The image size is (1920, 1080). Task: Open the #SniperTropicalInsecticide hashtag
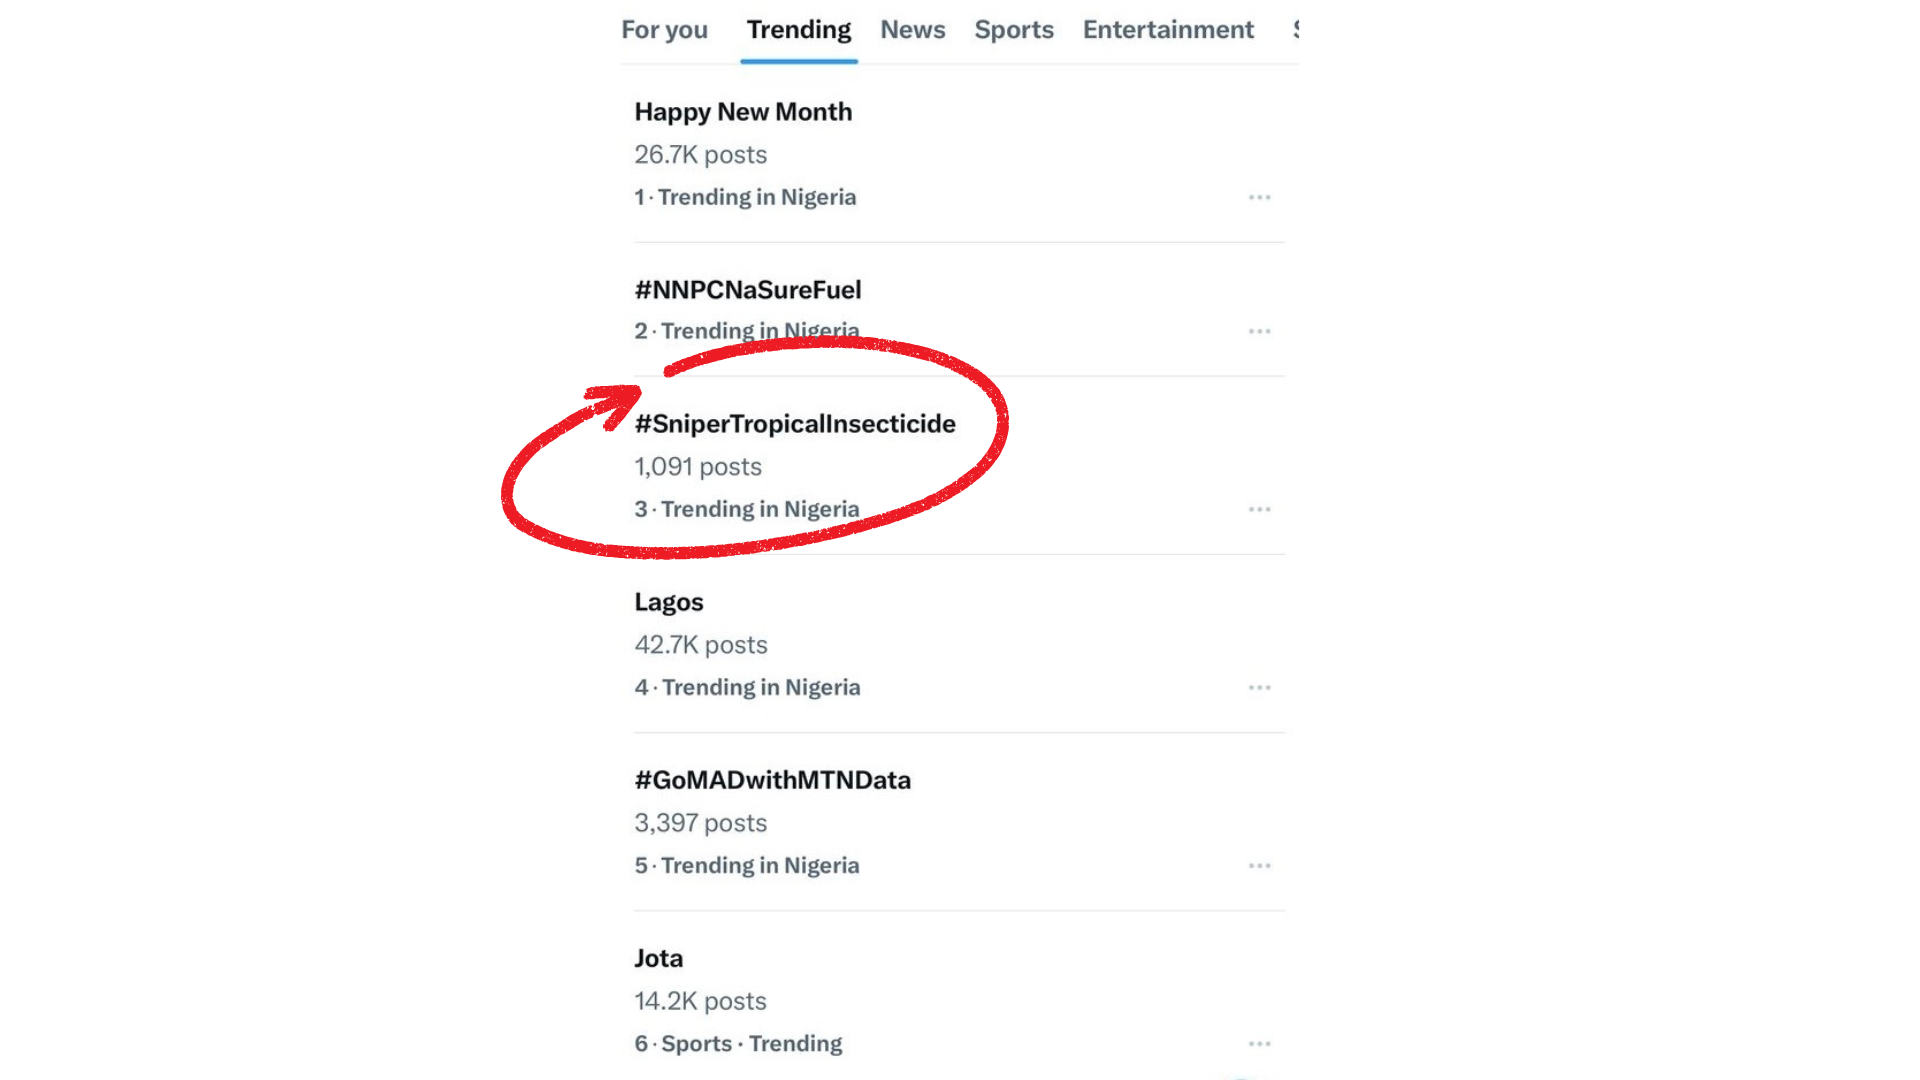point(795,424)
